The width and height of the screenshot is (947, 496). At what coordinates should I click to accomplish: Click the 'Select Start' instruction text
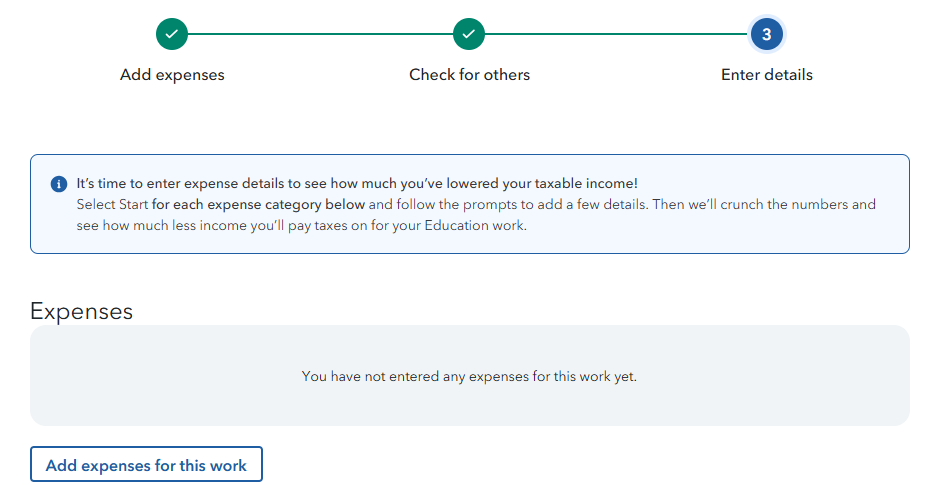coord(112,205)
